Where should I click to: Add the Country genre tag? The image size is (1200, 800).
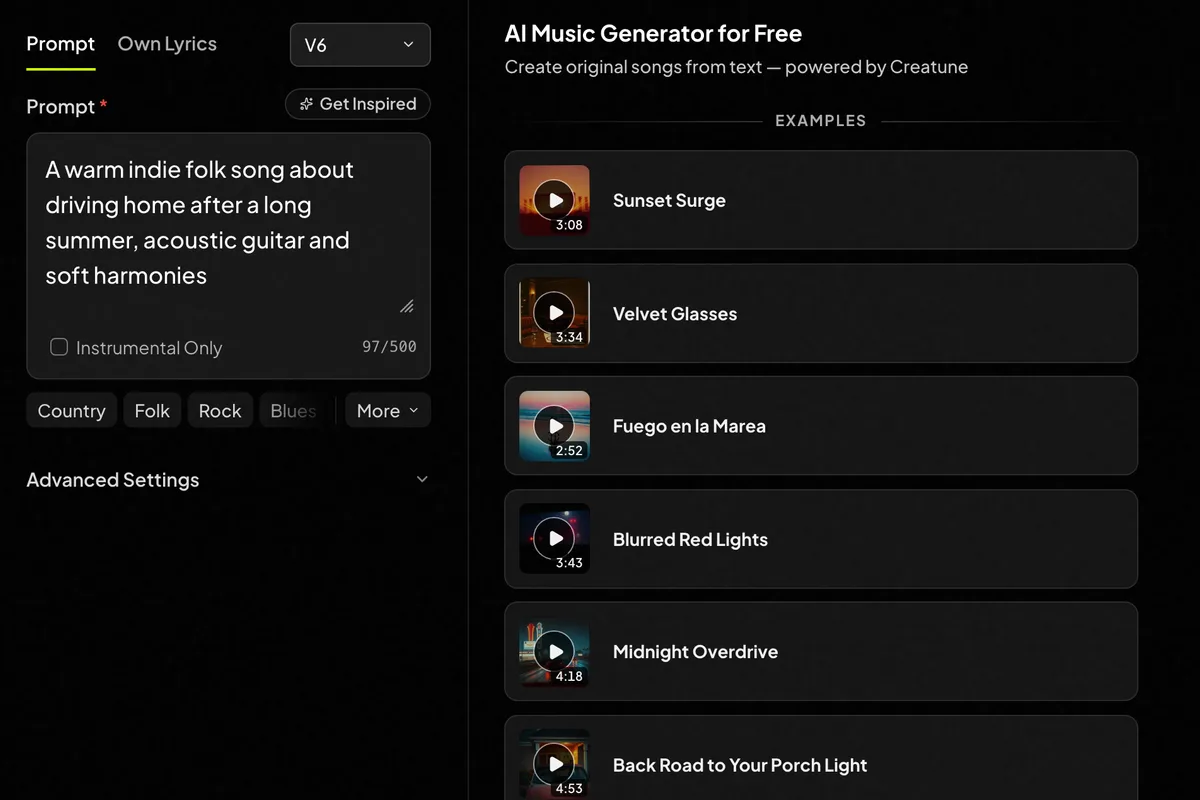pos(71,411)
